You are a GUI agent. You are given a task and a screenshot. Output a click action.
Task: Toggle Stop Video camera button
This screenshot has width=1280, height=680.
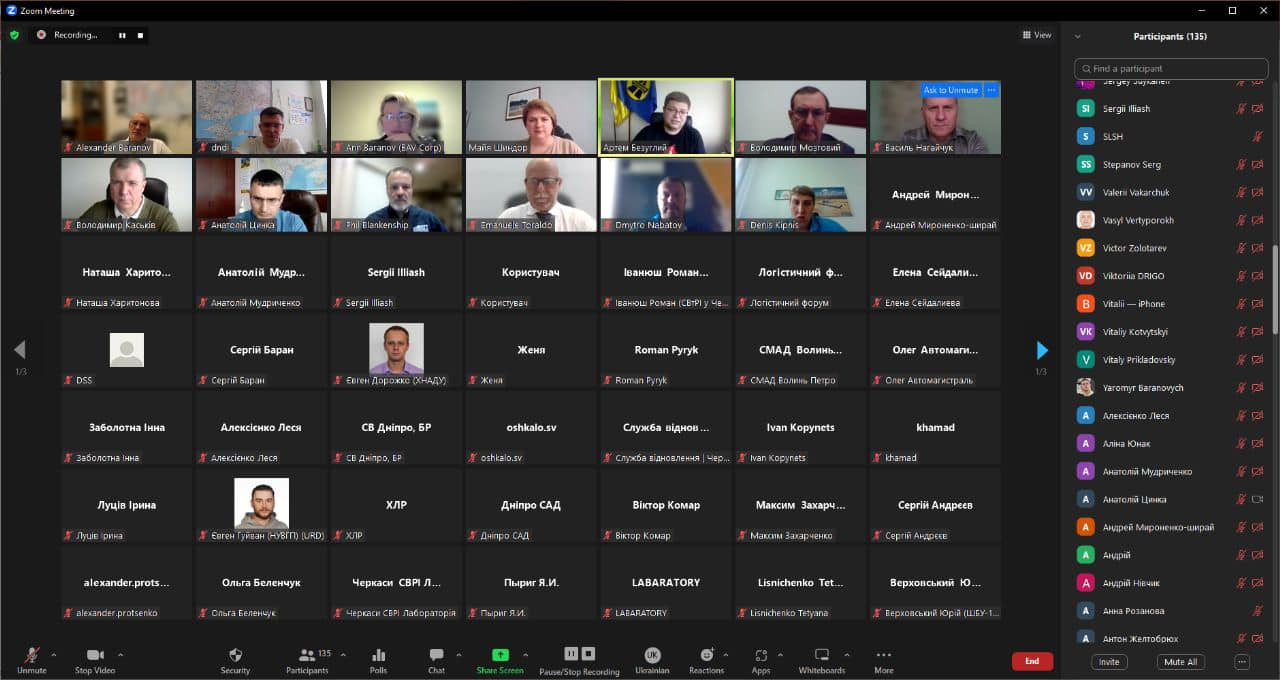click(x=95, y=656)
